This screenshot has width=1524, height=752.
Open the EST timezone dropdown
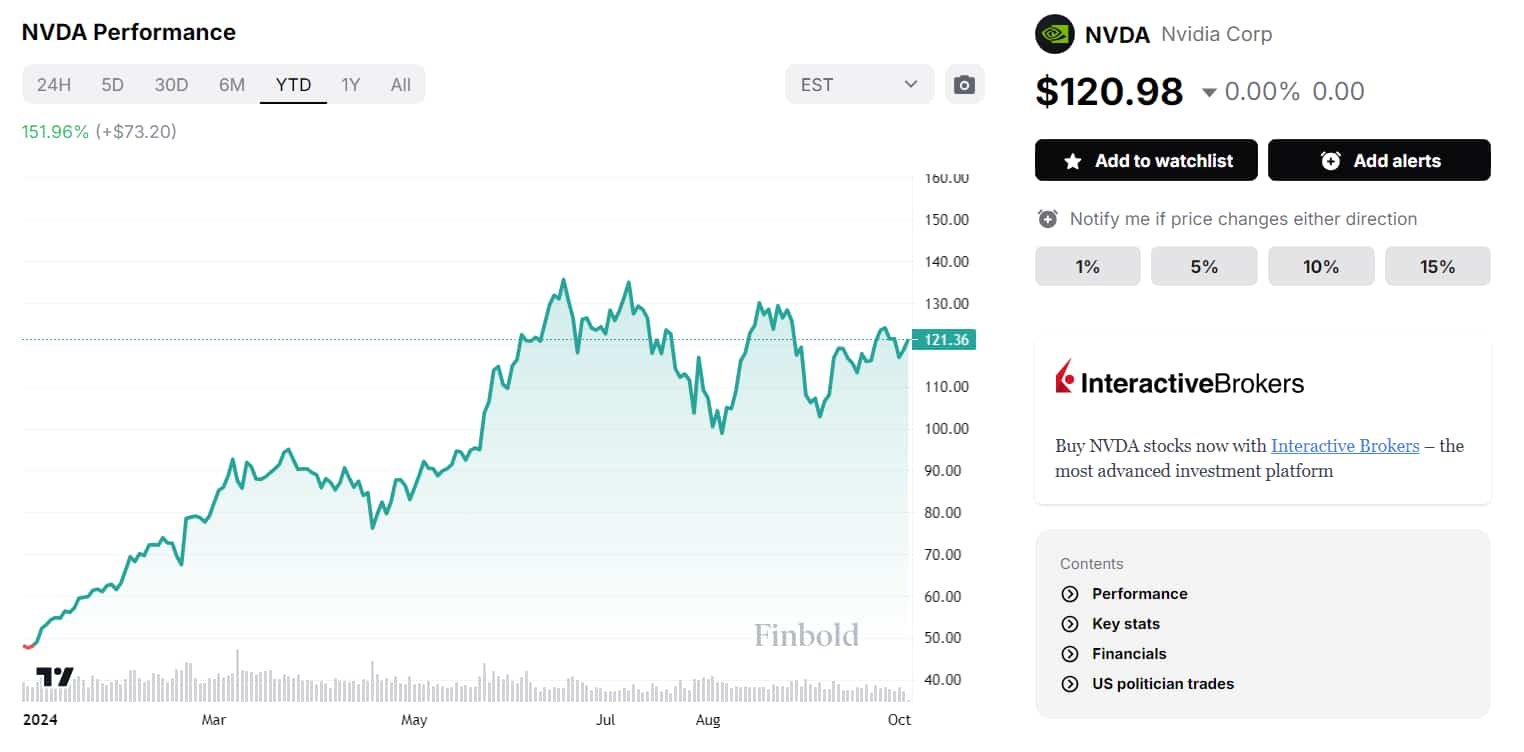pos(859,84)
